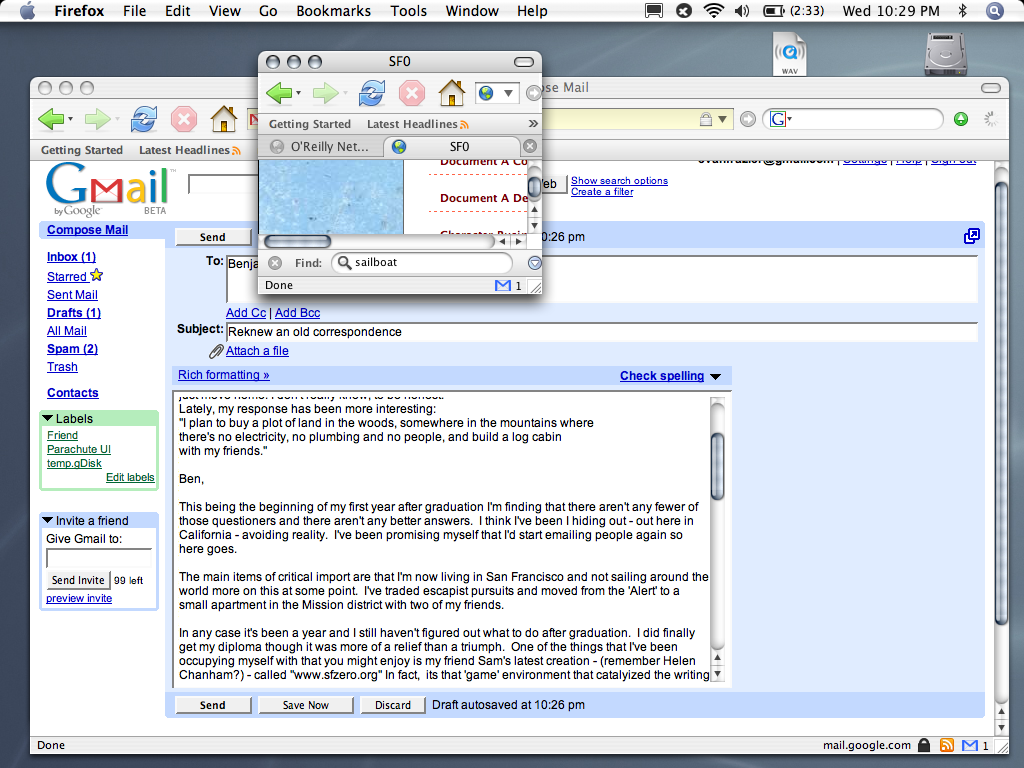Viewport: 1024px width, 768px height.
Task: Open the Help menu
Action: (532, 11)
